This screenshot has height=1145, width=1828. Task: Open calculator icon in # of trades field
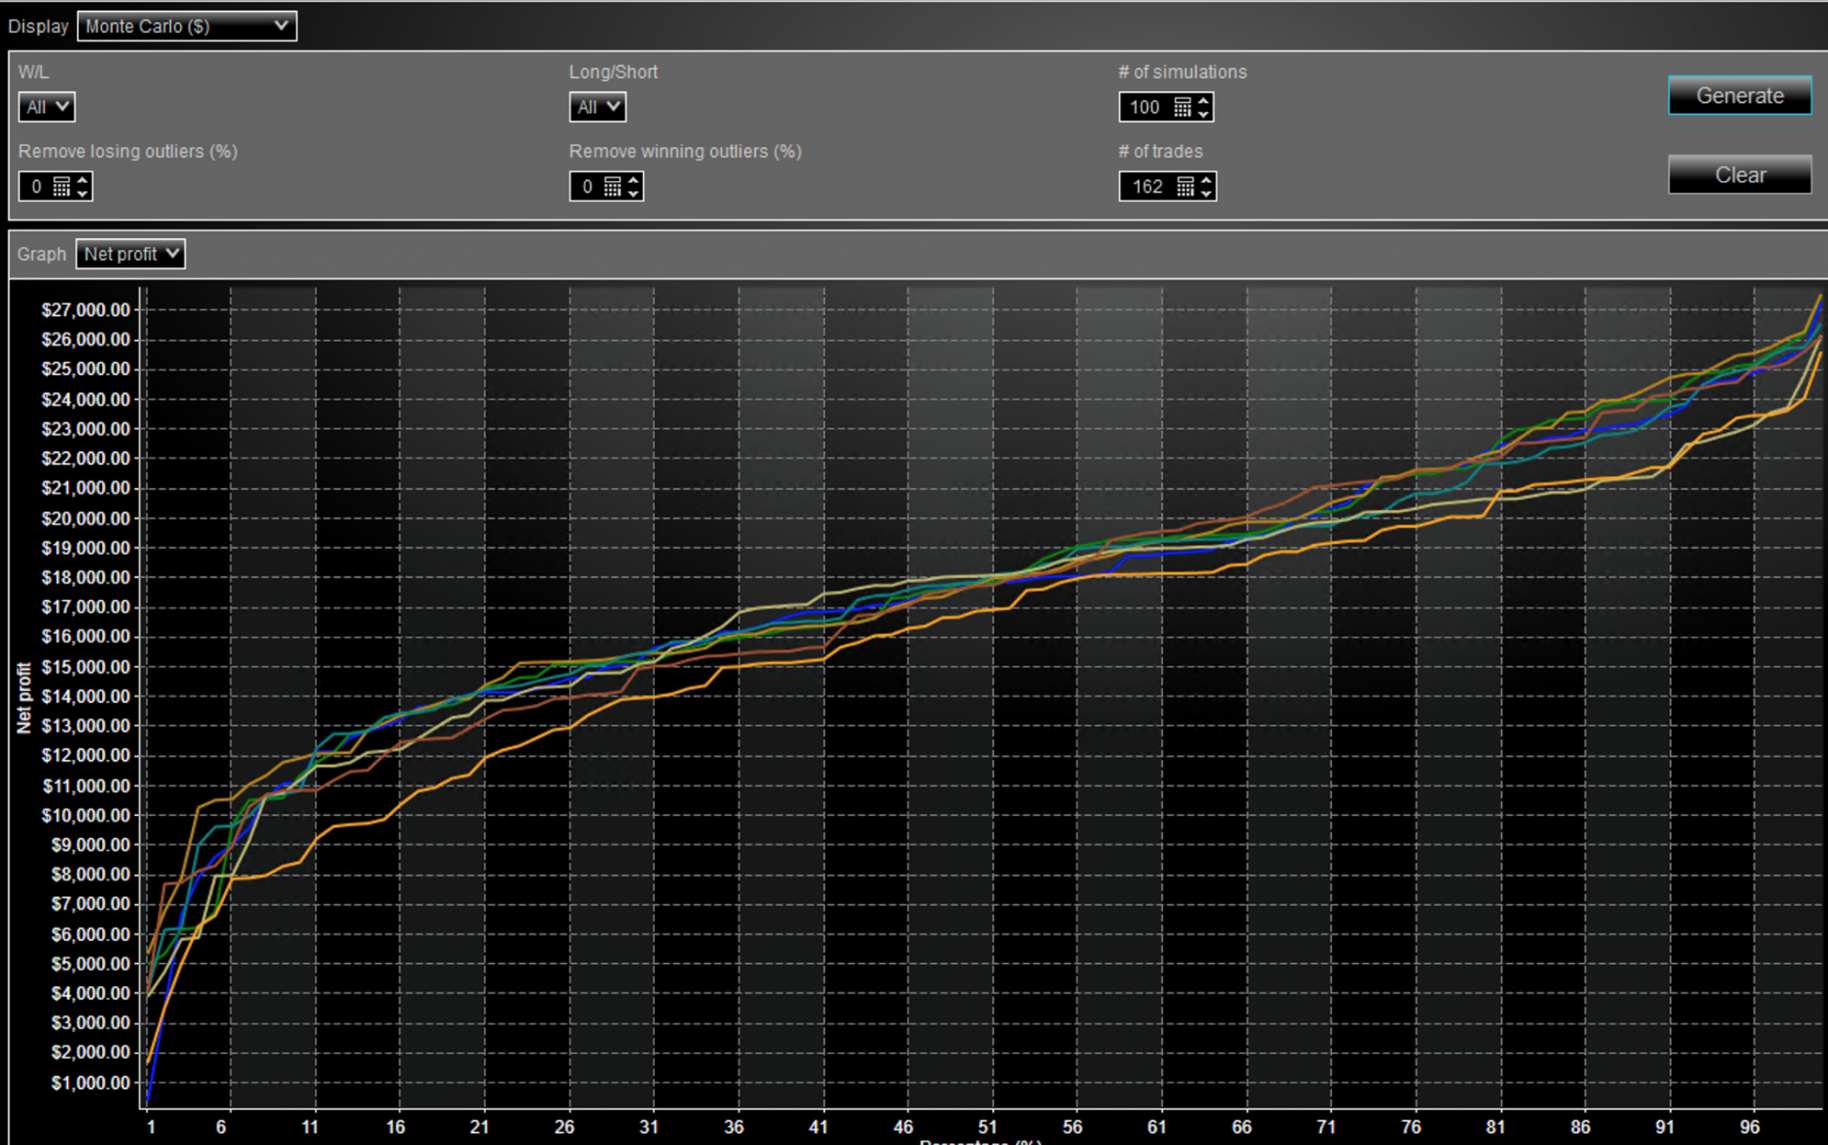click(1185, 186)
